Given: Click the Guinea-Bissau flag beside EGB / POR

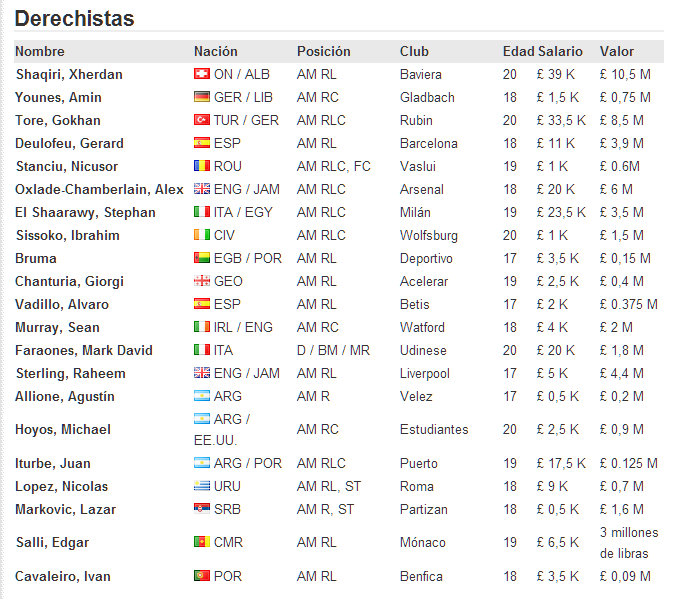Looking at the screenshot, I should pos(202,258).
